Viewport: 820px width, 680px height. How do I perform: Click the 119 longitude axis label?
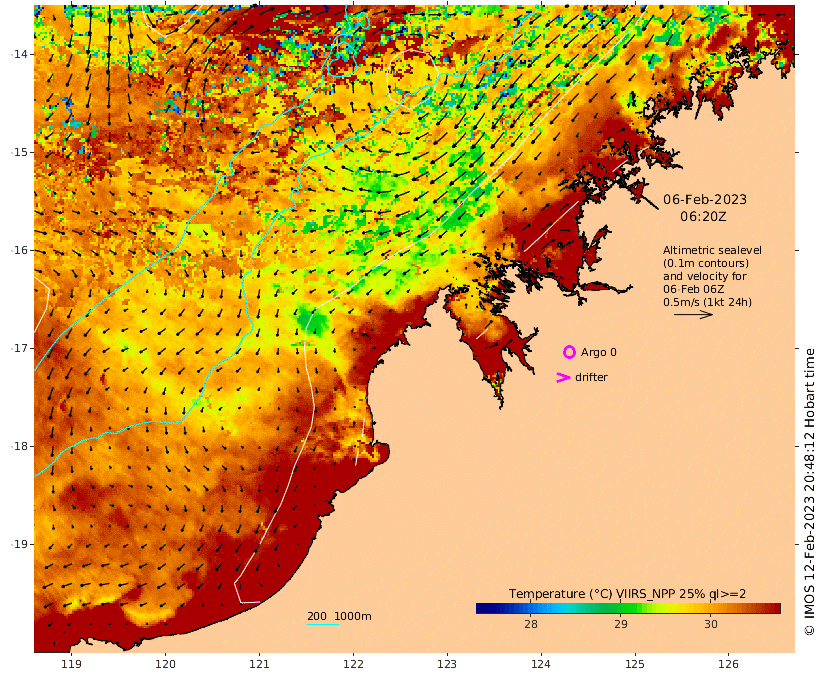click(x=71, y=664)
